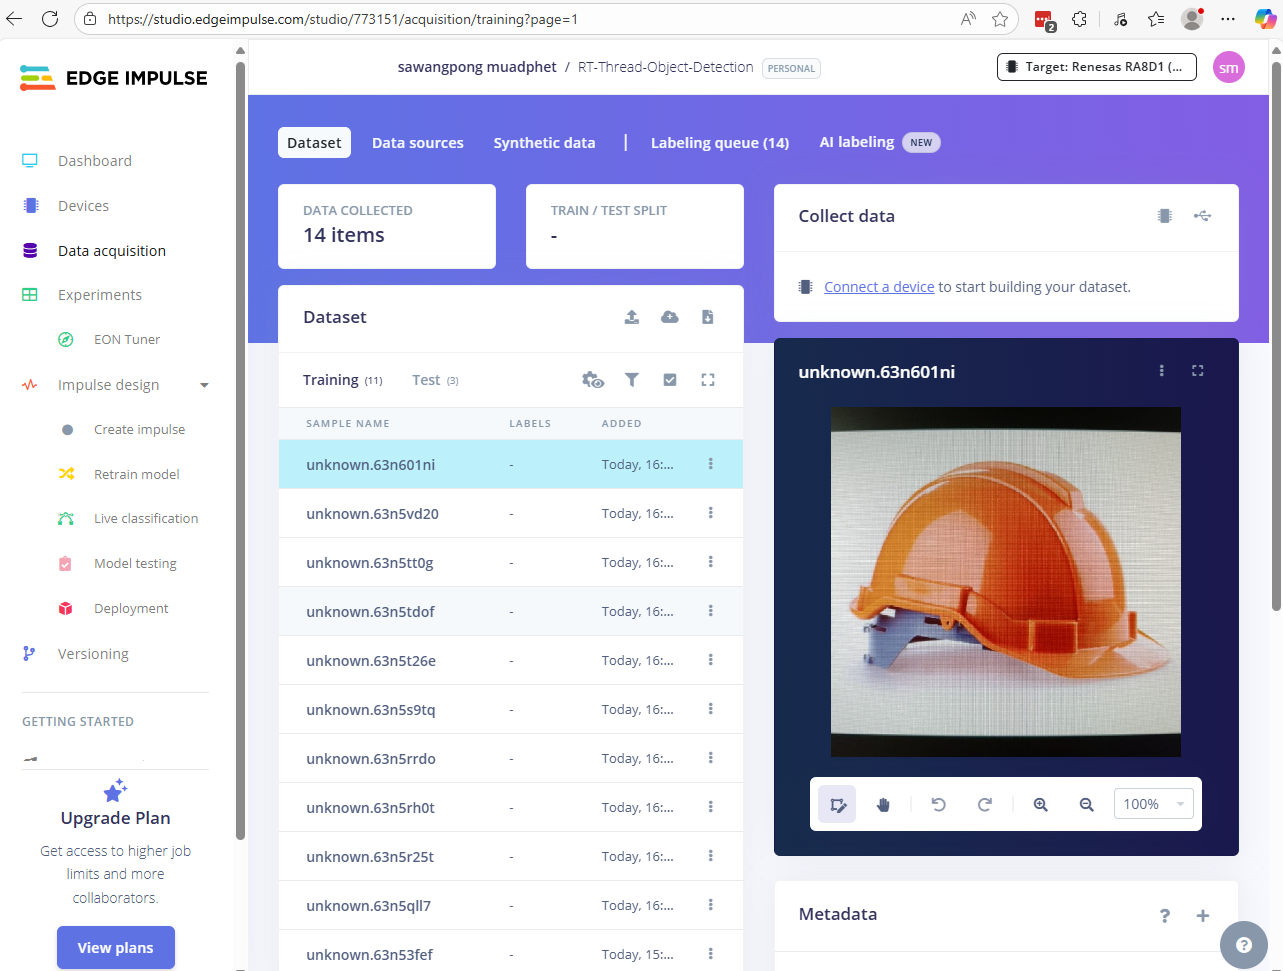Open the 100% zoom level dropdown

pyautogui.click(x=1153, y=804)
